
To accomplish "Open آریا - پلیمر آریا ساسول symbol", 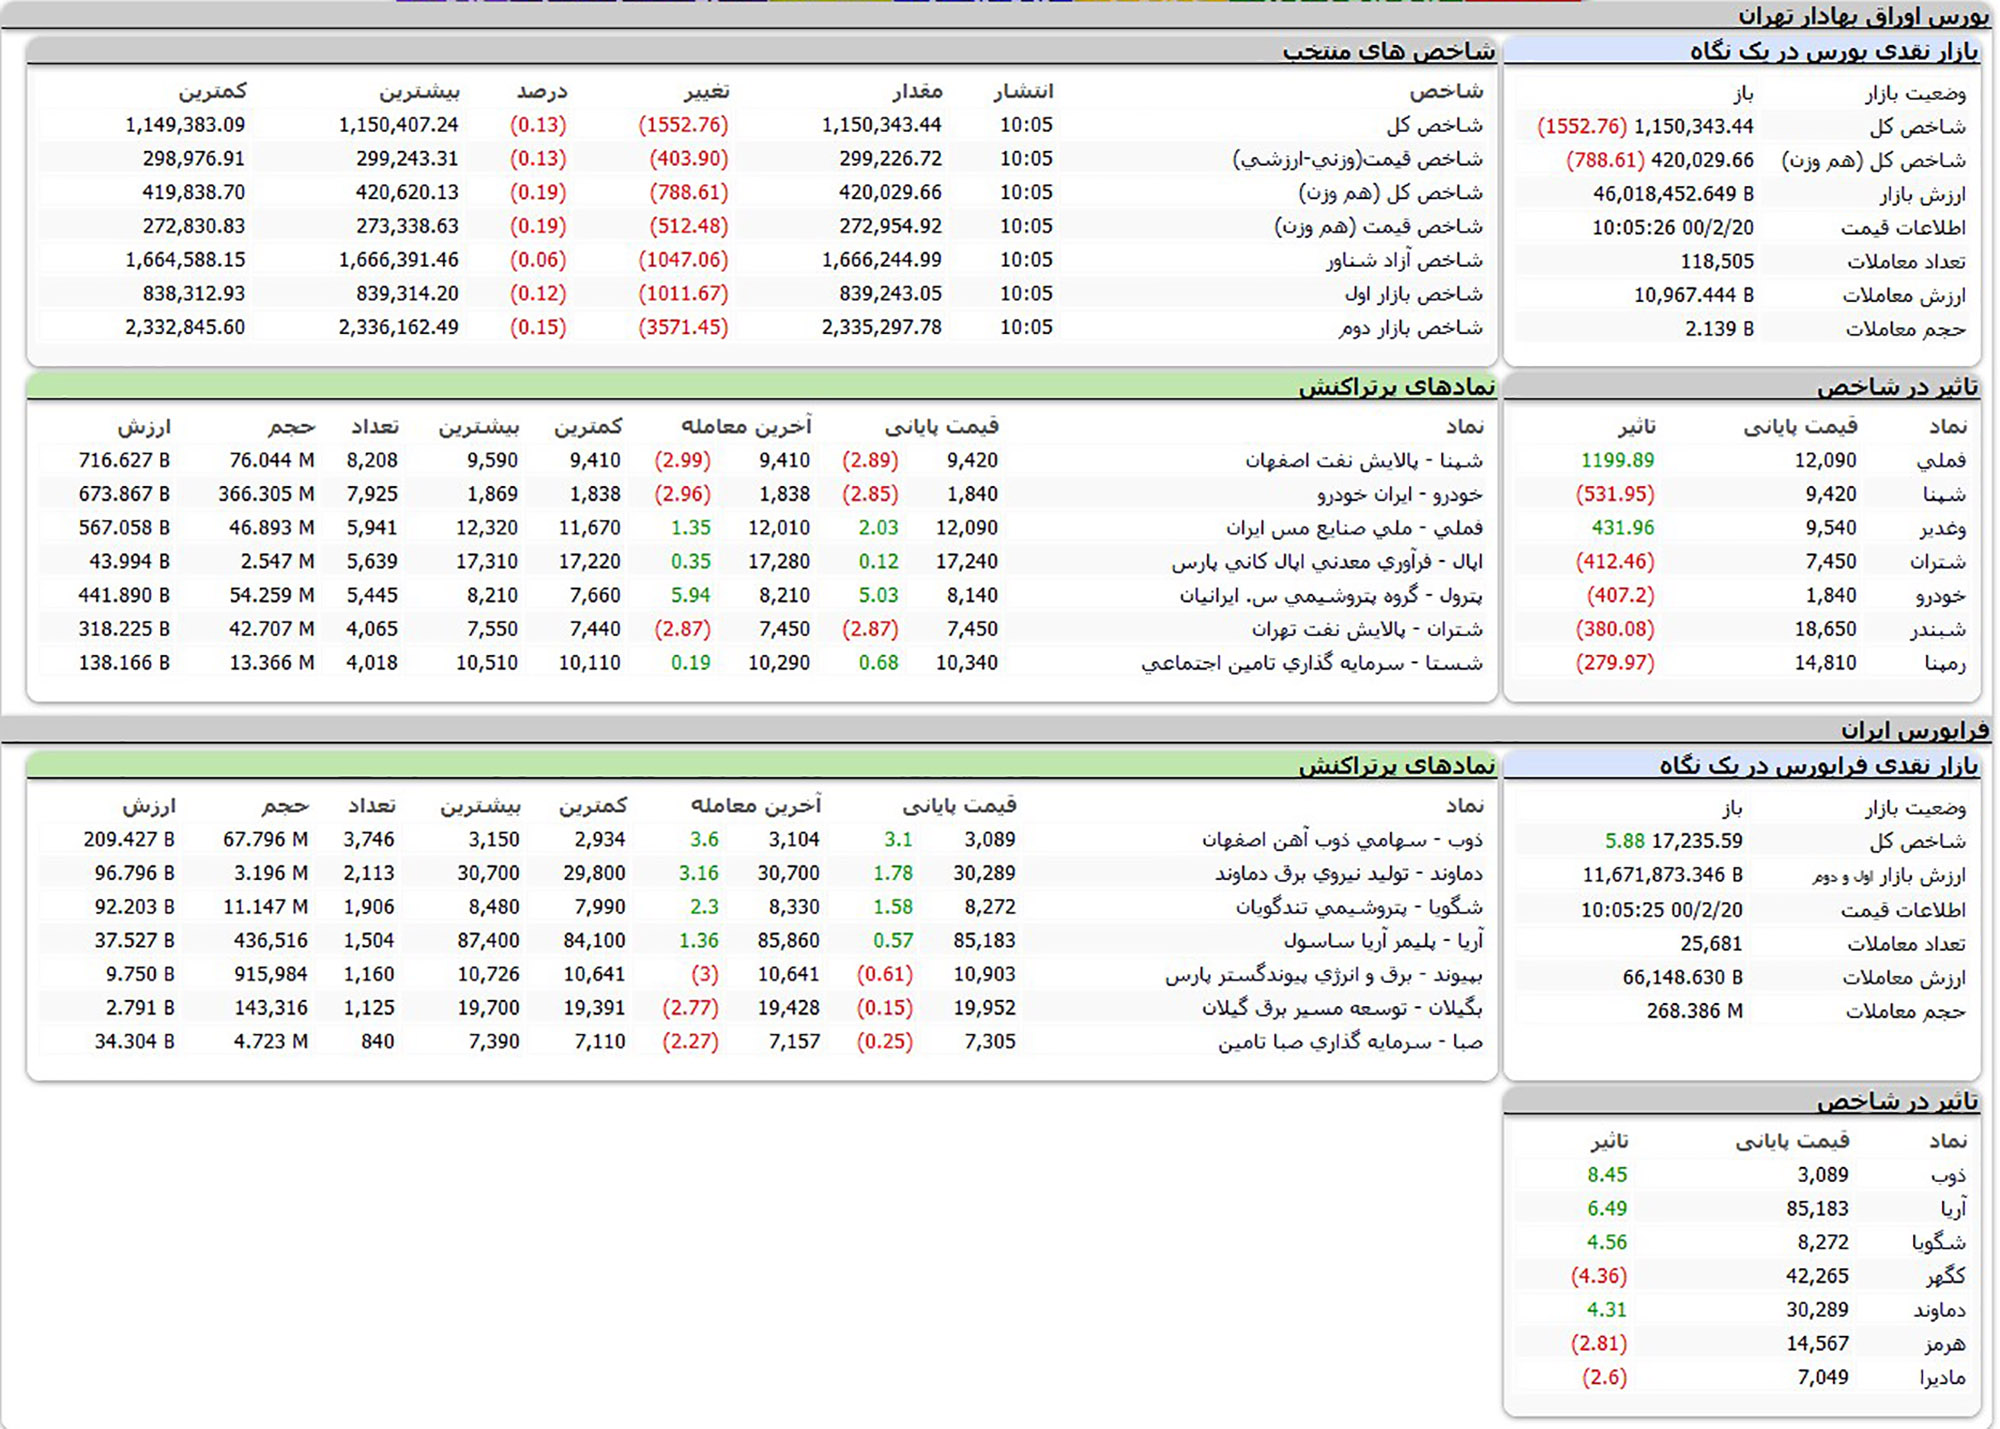I will click(x=1382, y=941).
